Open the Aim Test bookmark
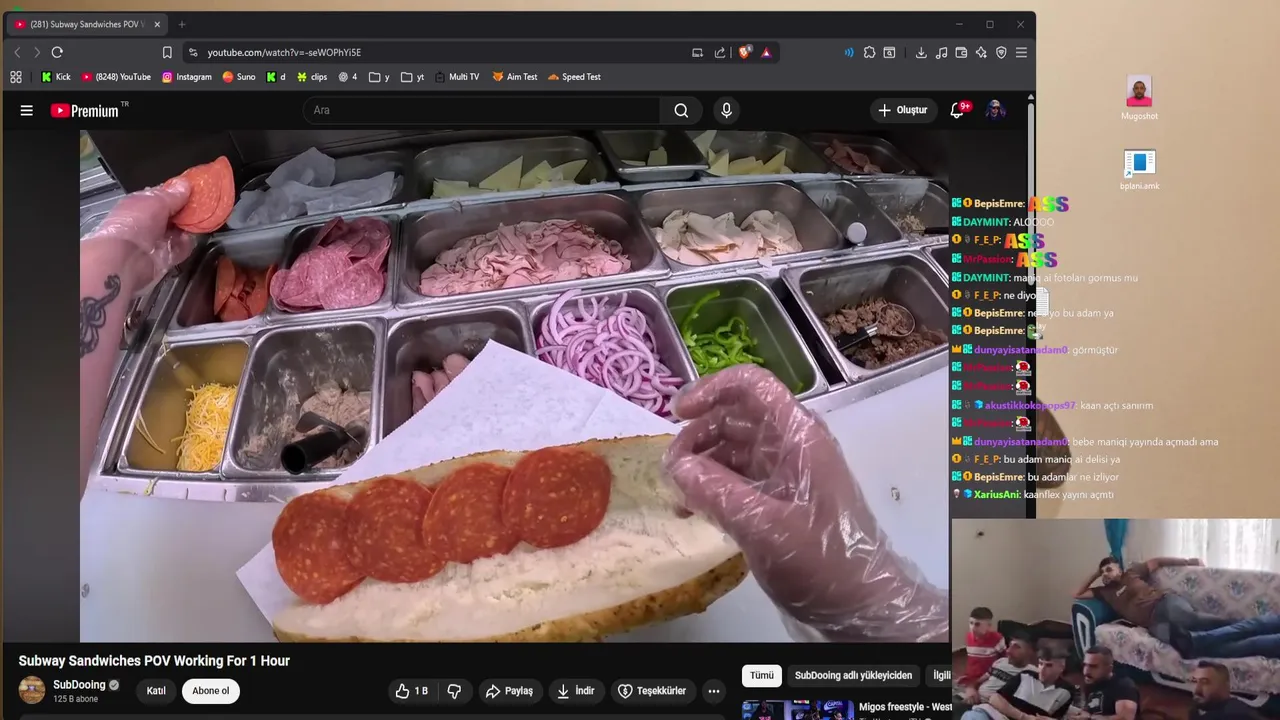Screen dimensions: 1280x720 (x=515, y=76)
